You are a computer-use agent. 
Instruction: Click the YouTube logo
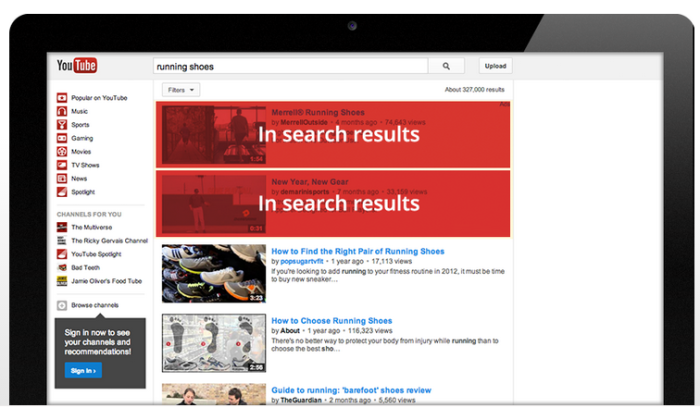coord(77,65)
